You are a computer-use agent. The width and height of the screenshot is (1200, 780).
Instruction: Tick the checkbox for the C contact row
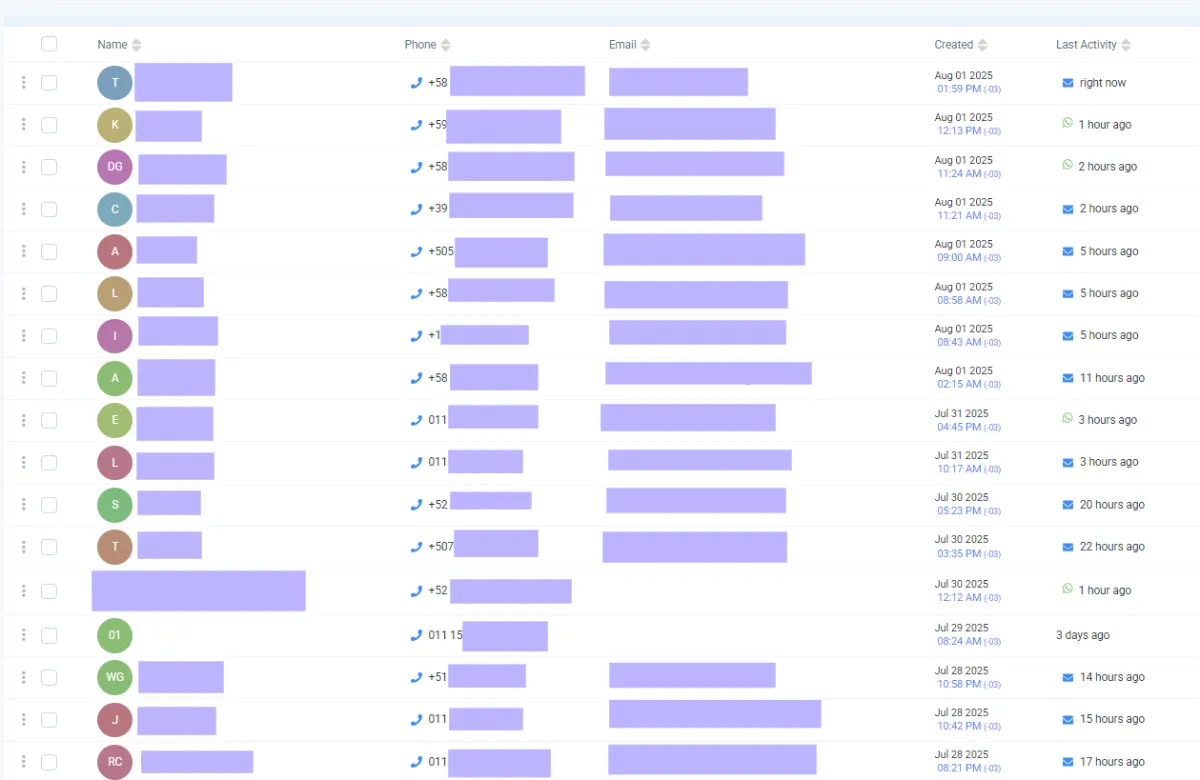point(49,209)
